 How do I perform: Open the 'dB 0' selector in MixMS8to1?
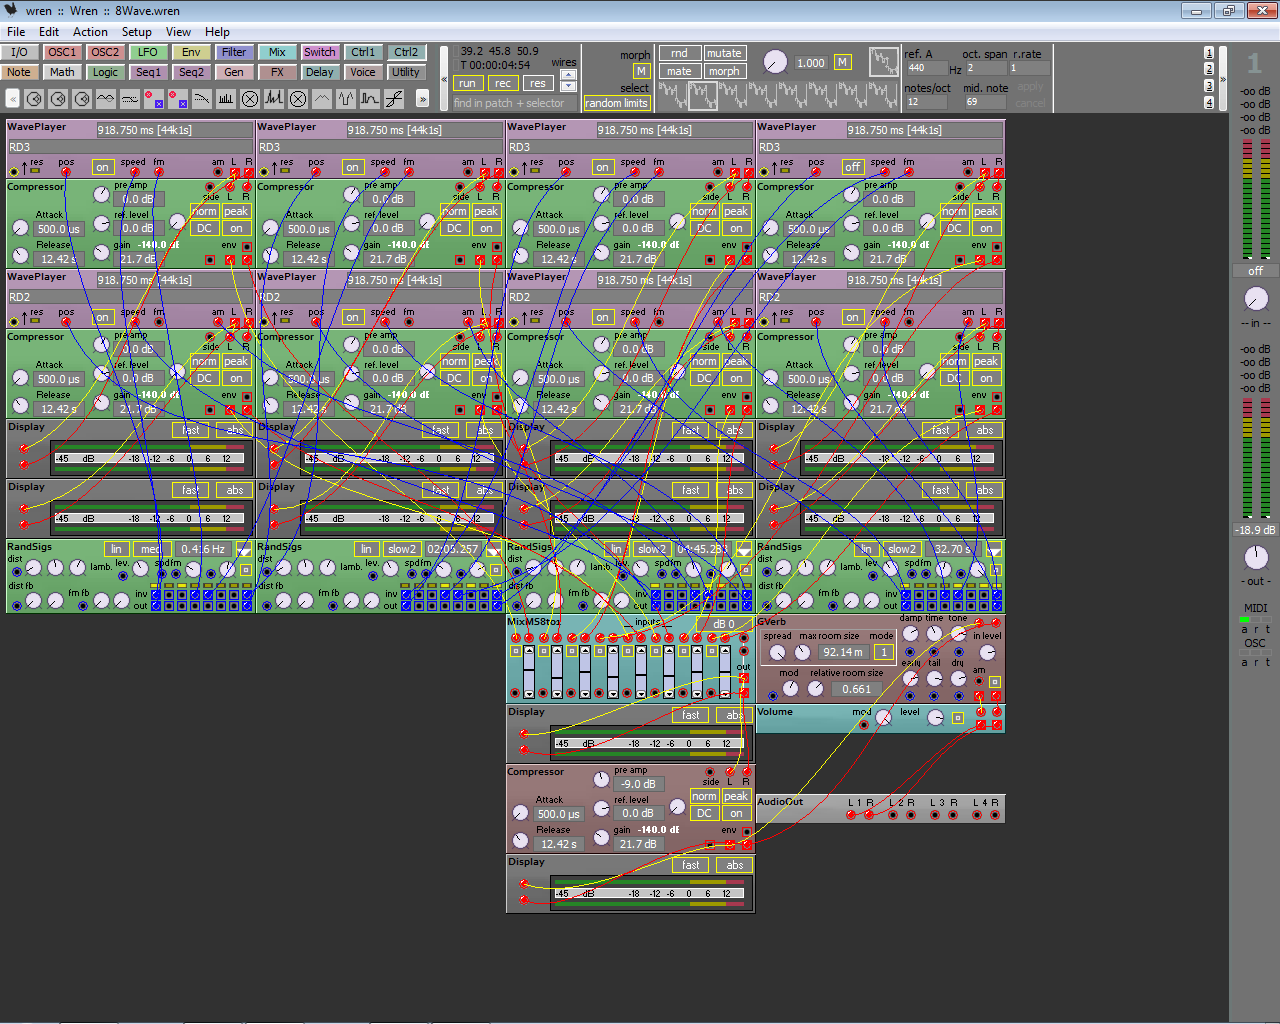click(x=723, y=624)
